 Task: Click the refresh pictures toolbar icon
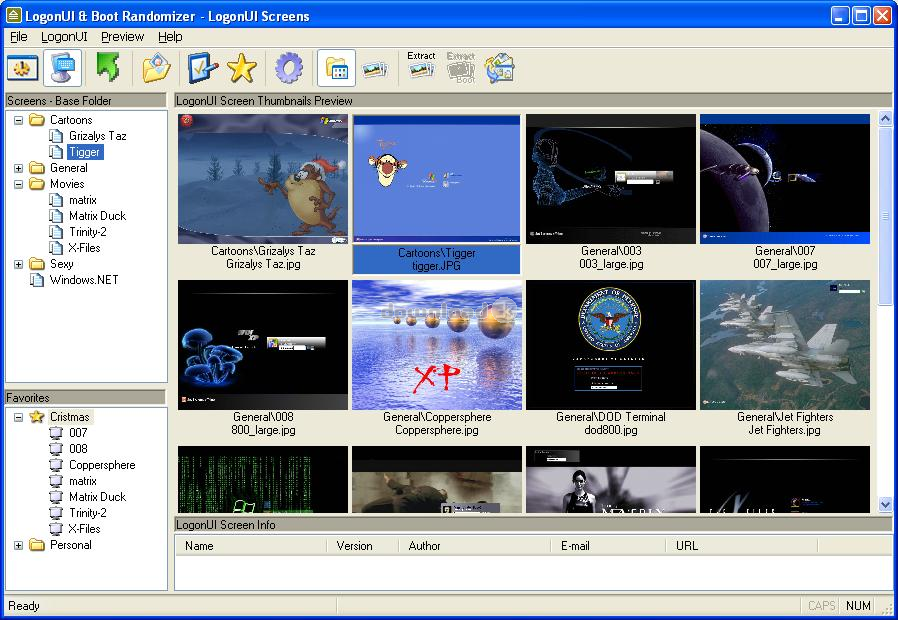pyautogui.click(x=499, y=68)
